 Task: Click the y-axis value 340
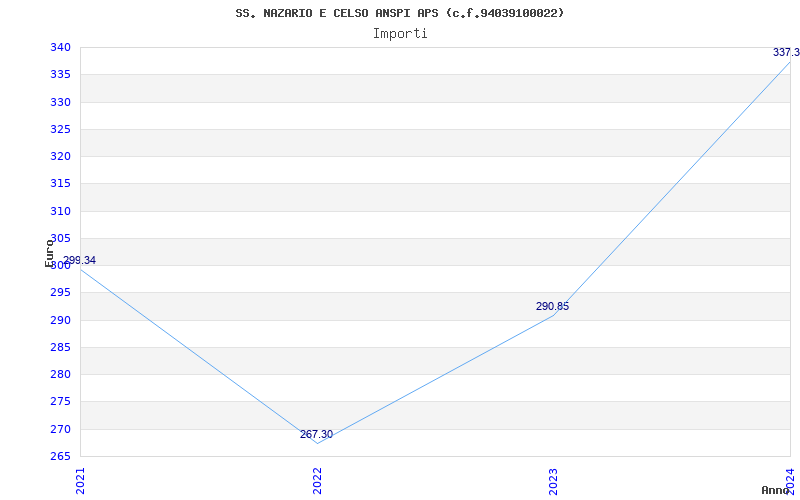click(x=59, y=47)
